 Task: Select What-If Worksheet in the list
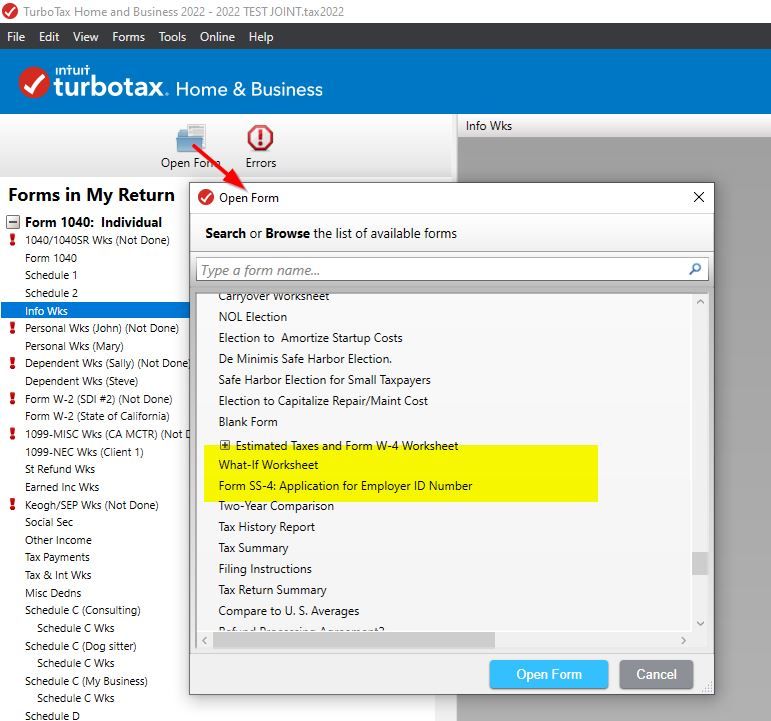tap(268, 465)
